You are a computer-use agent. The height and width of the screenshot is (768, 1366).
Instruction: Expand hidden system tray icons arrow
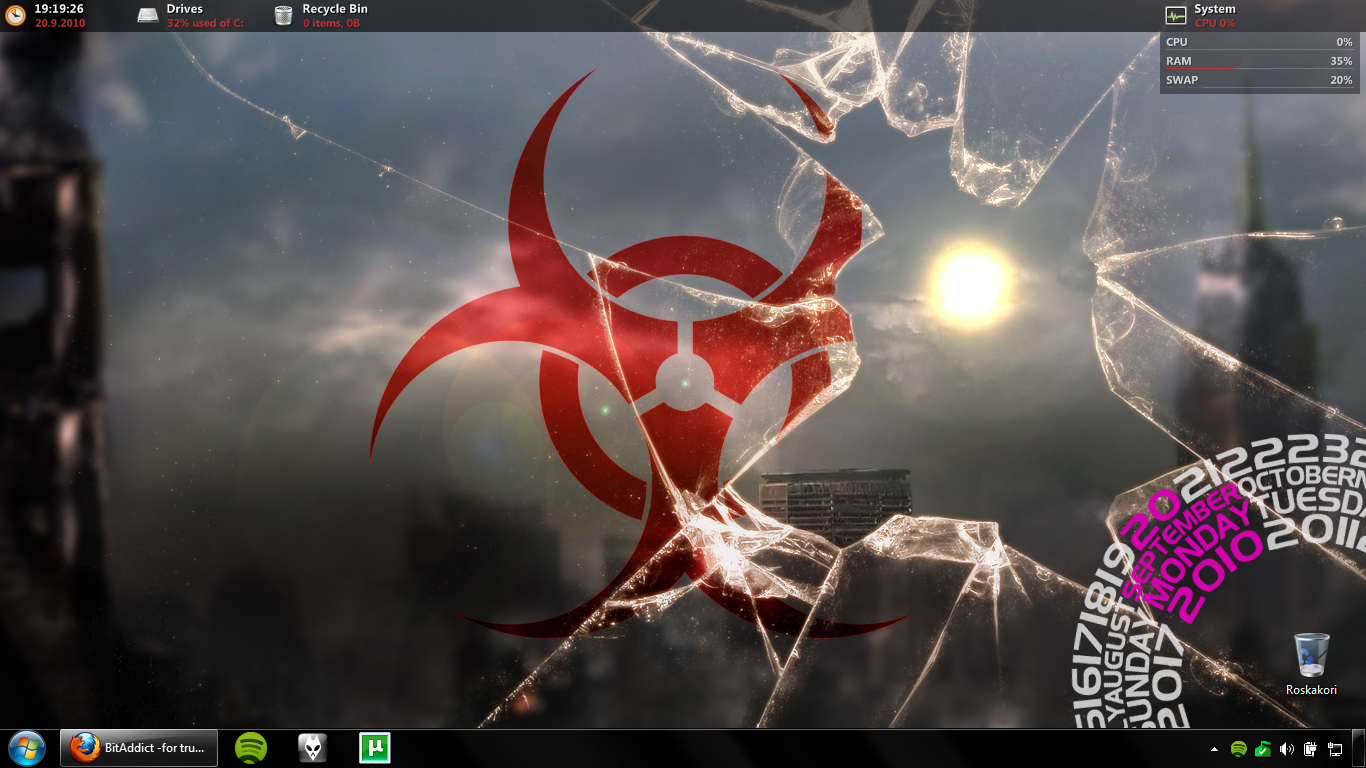click(x=1215, y=749)
